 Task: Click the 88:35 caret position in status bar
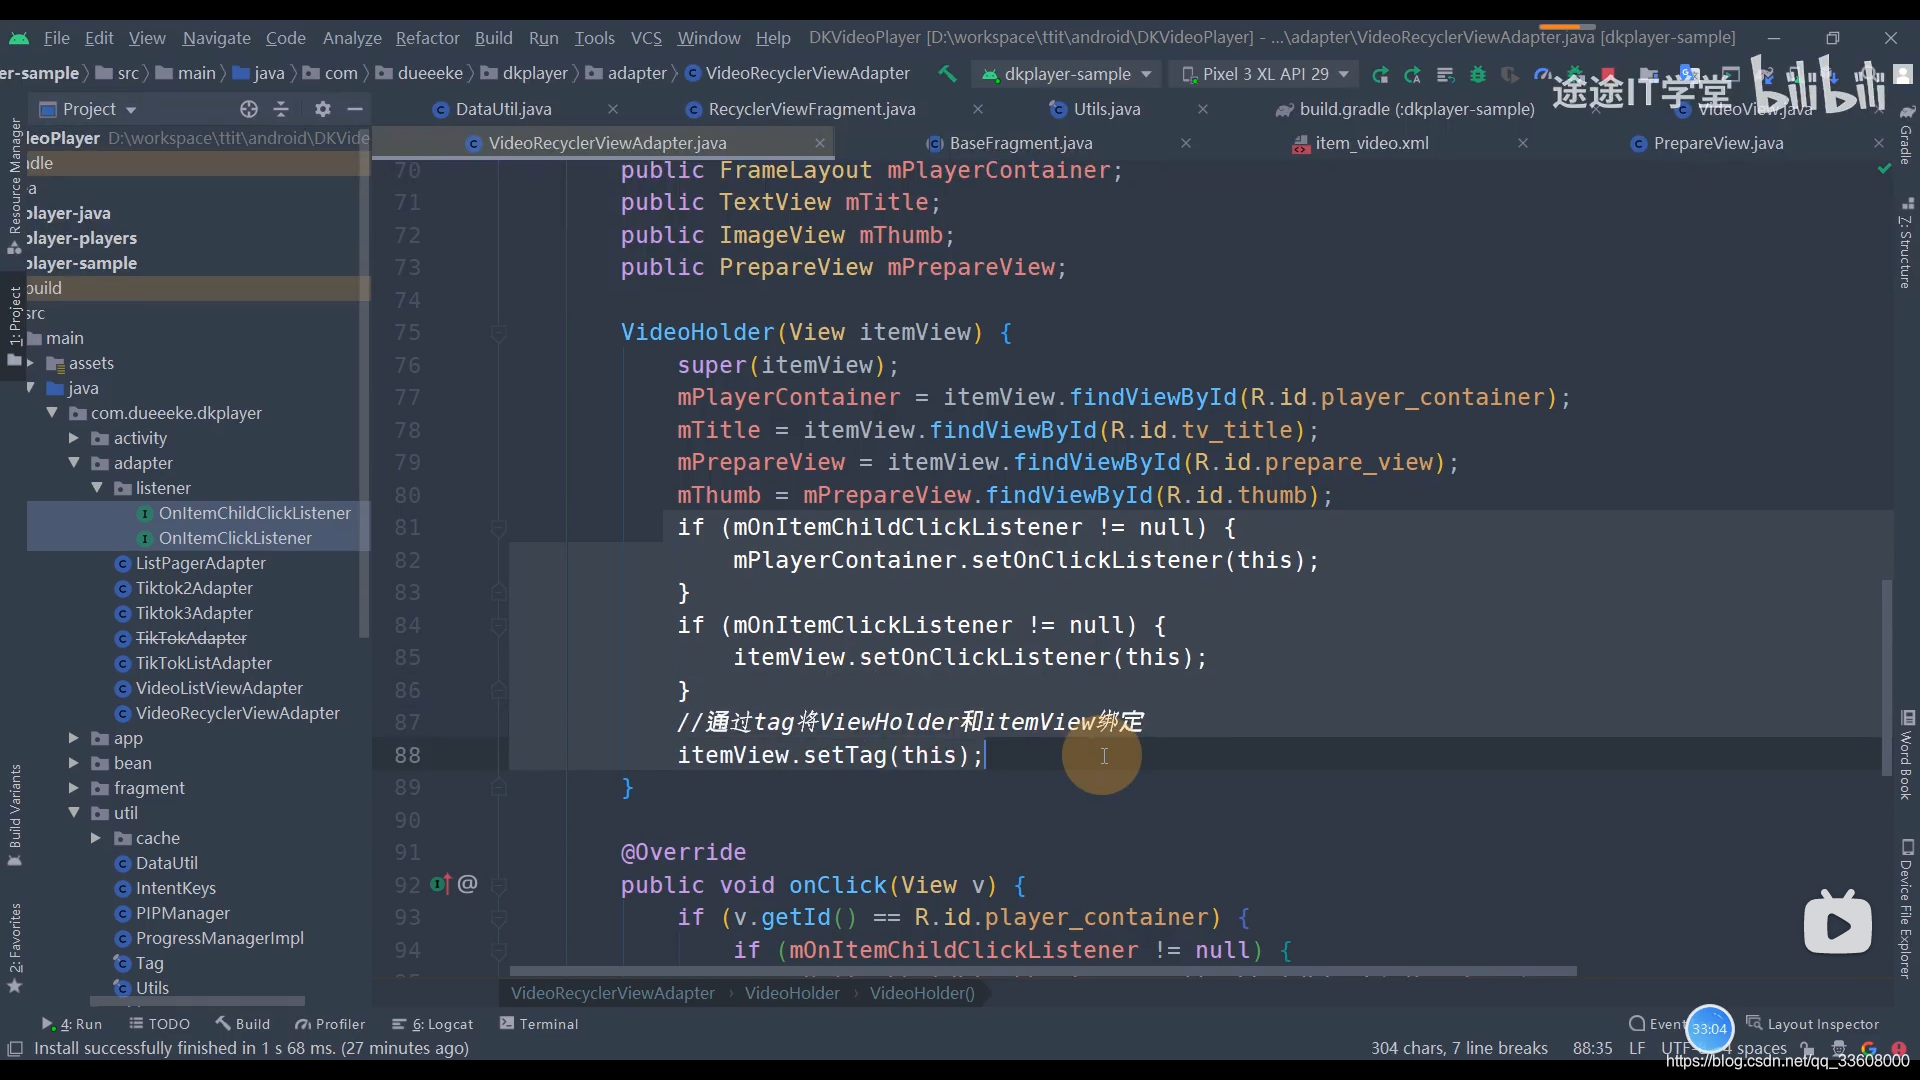pos(1592,1048)
